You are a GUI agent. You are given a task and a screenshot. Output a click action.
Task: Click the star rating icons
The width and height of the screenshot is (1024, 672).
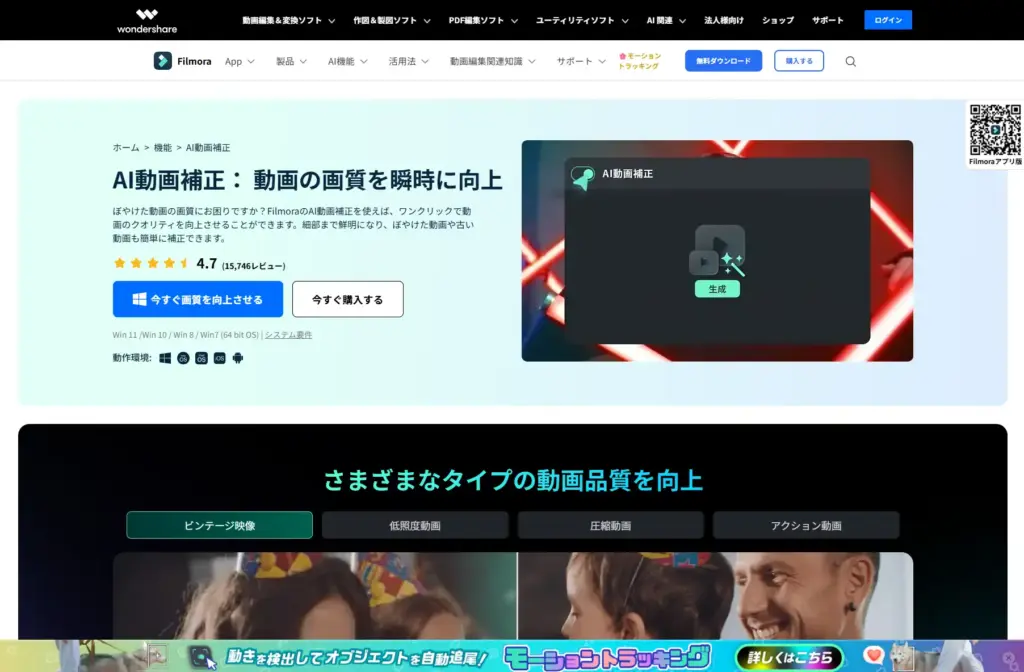click(152, 263)
